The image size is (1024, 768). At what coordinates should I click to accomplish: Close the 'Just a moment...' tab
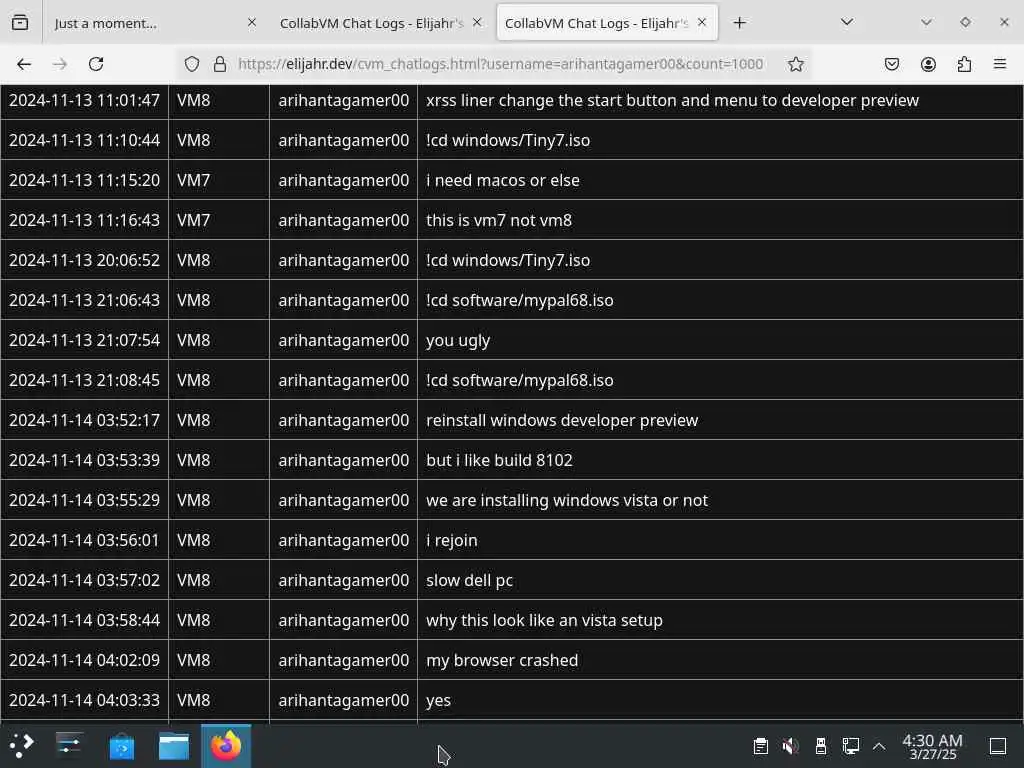pos(251,23)
